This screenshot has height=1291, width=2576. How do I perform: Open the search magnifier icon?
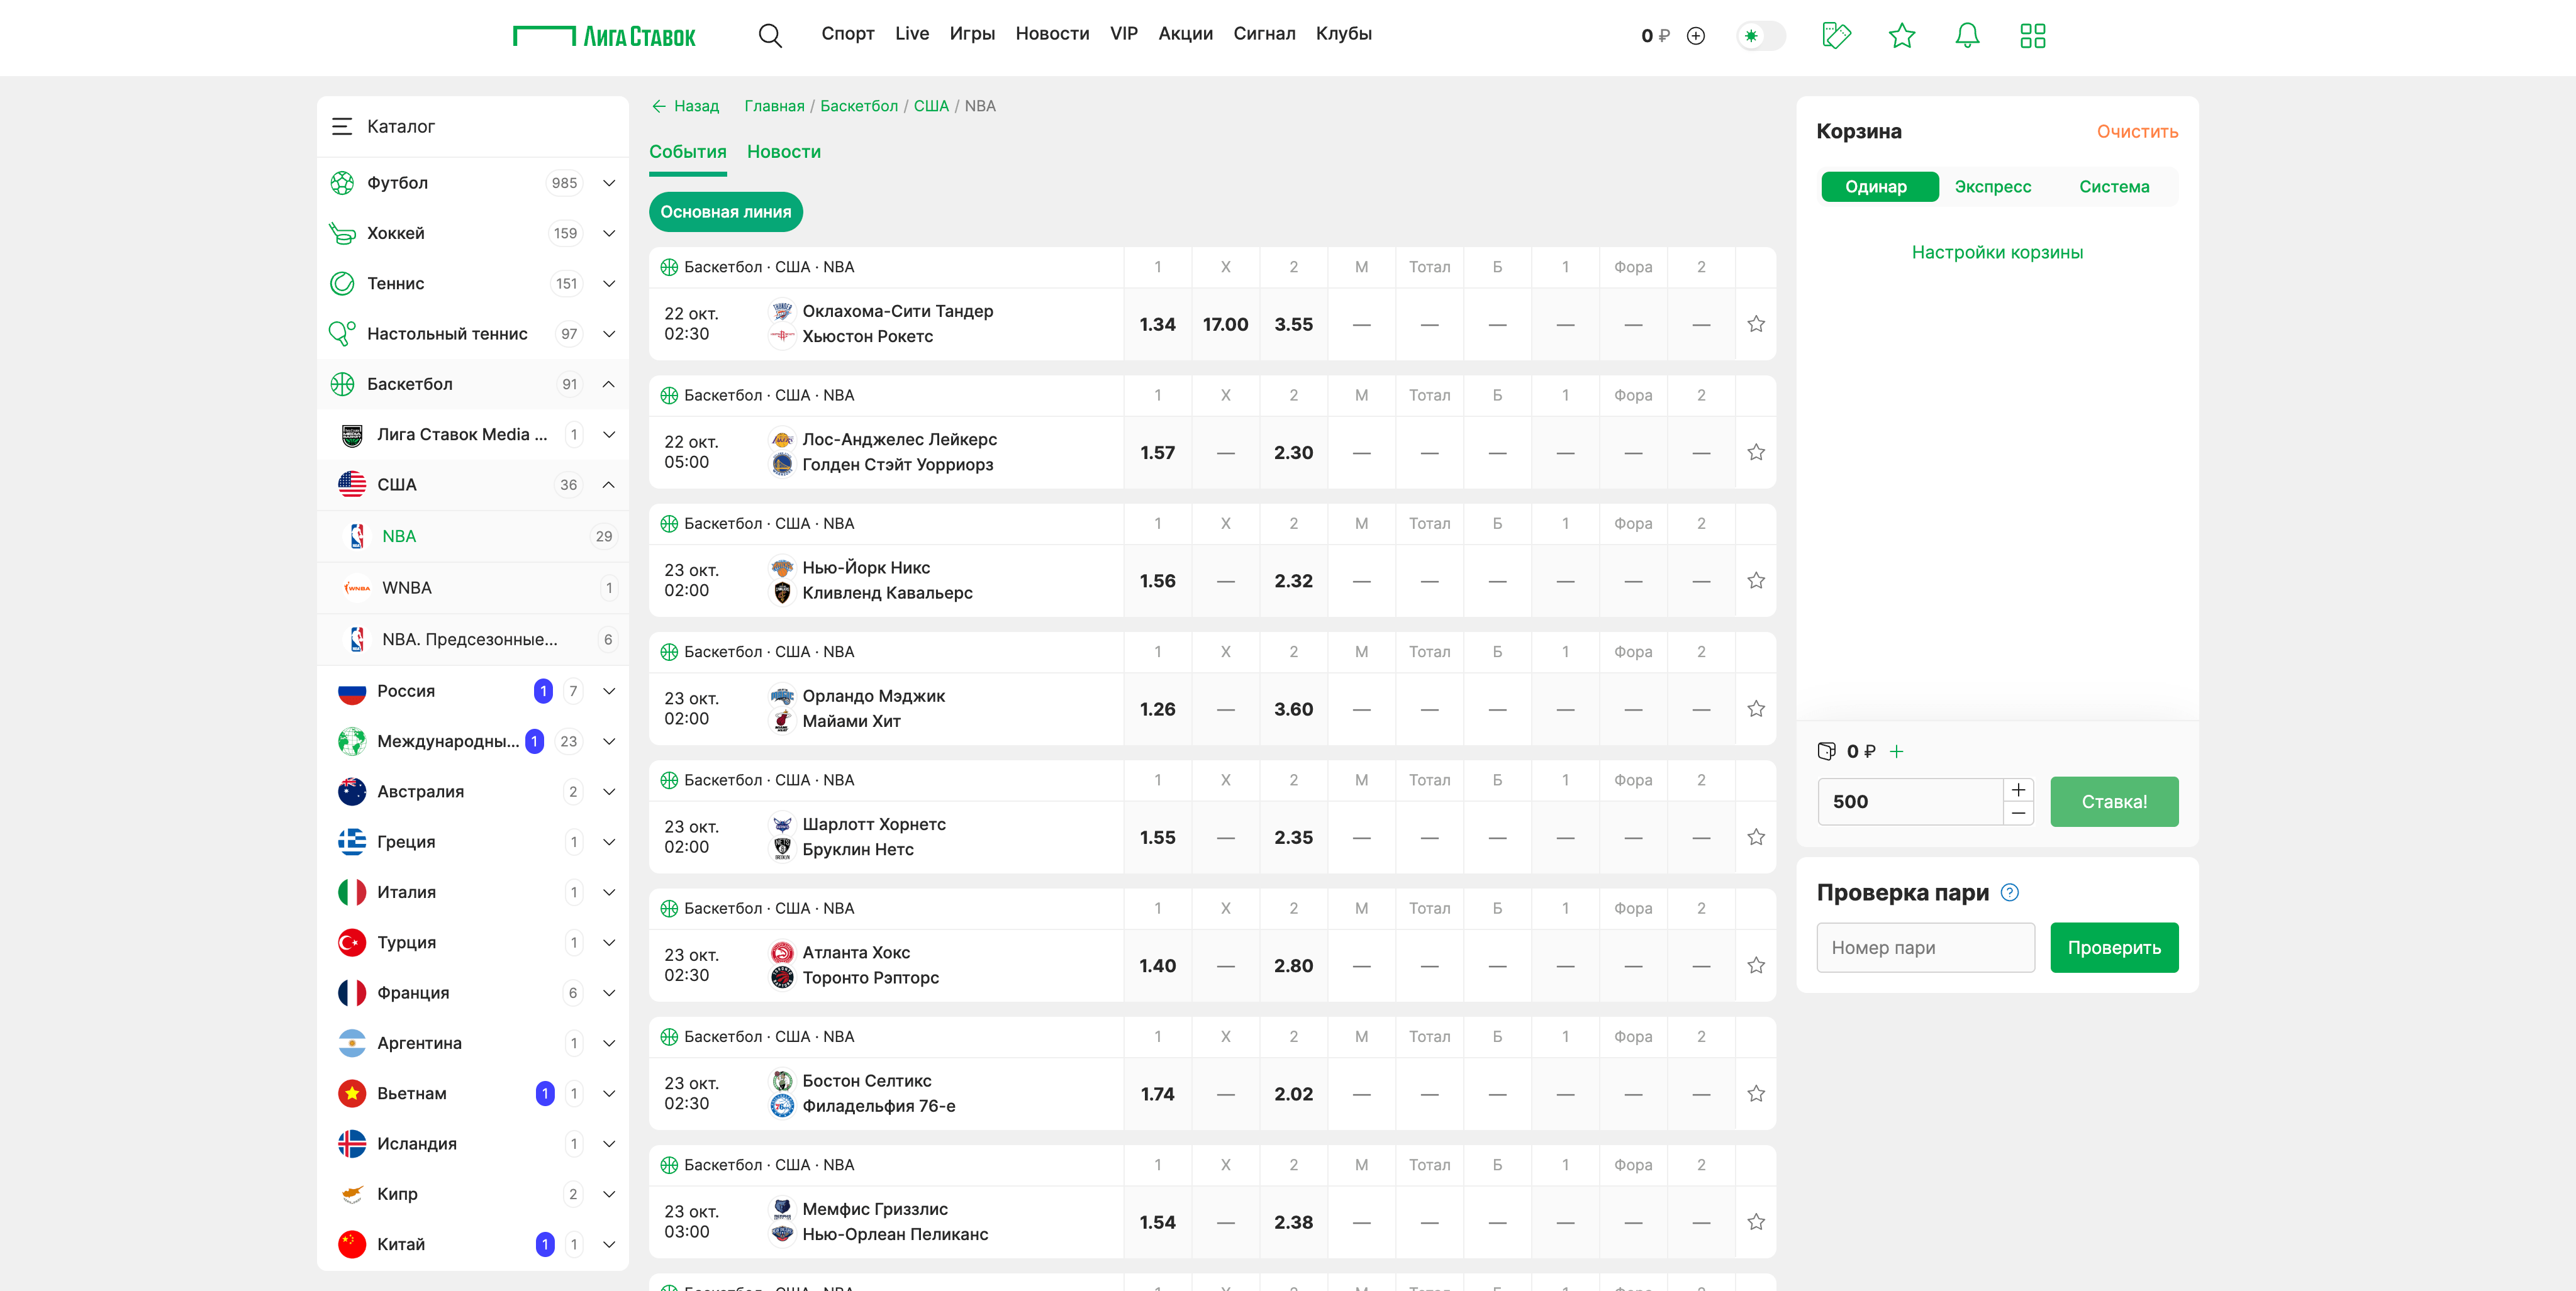[769, 36]
